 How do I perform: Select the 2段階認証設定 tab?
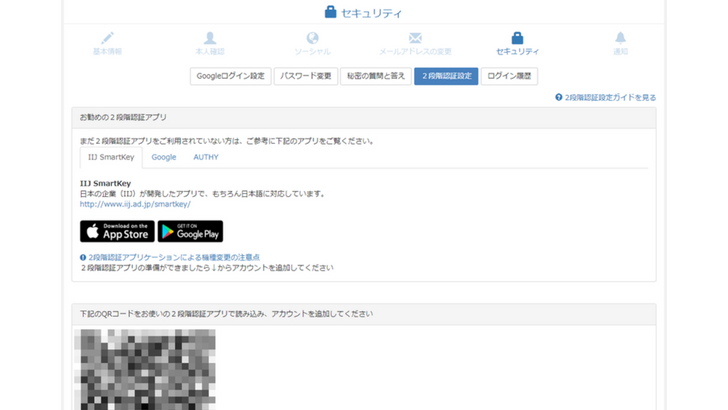(446, 76)
